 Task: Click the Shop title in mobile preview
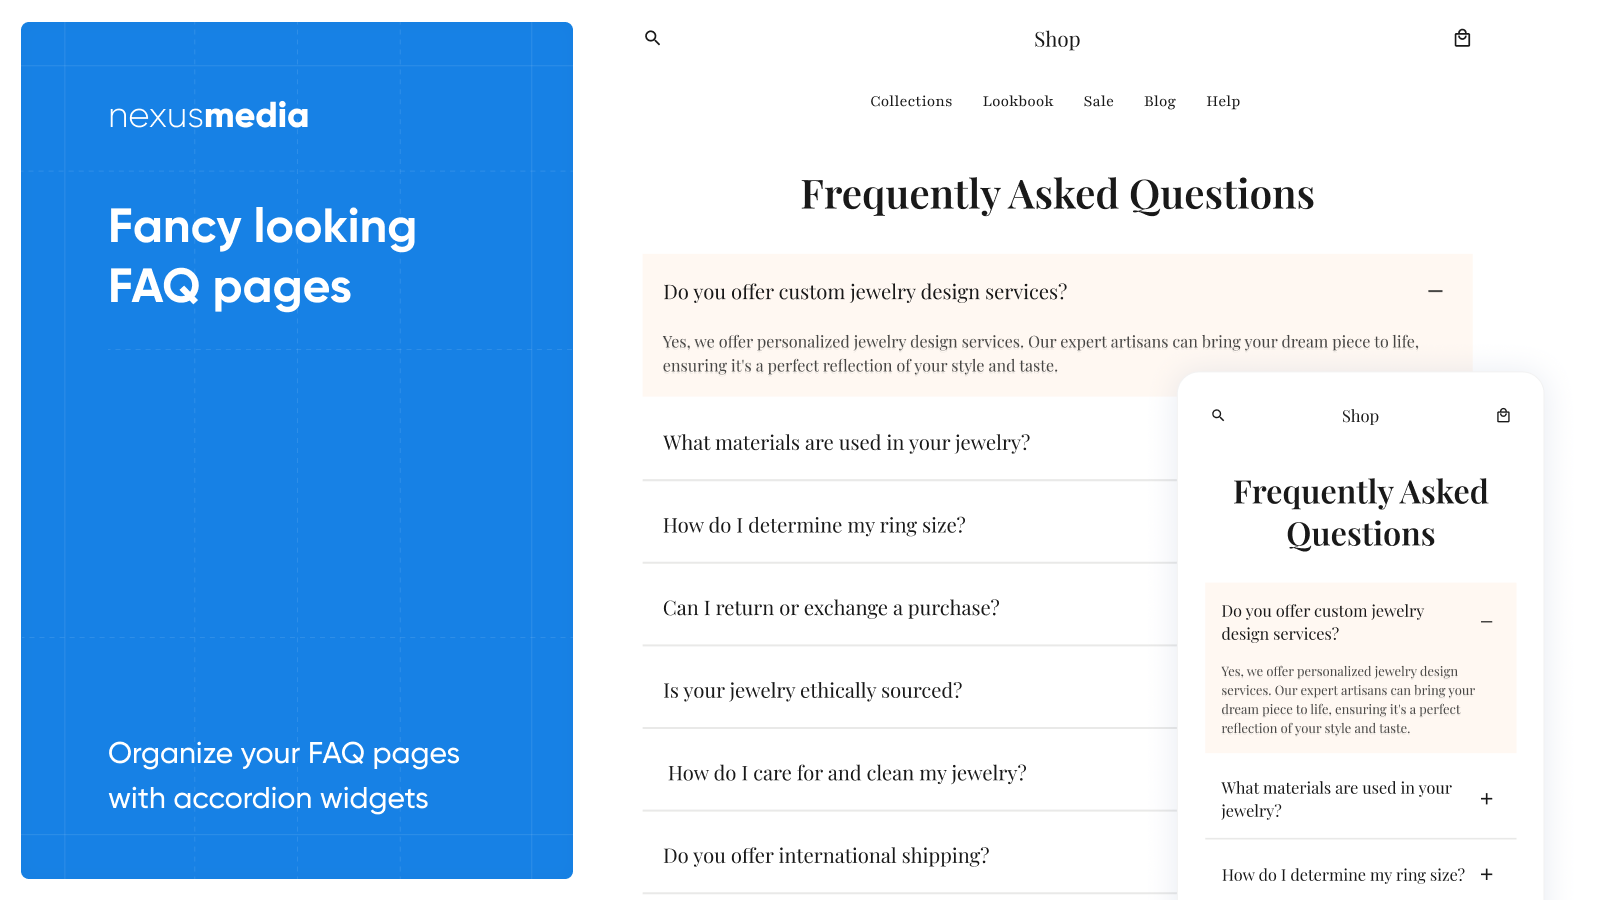1360,416
